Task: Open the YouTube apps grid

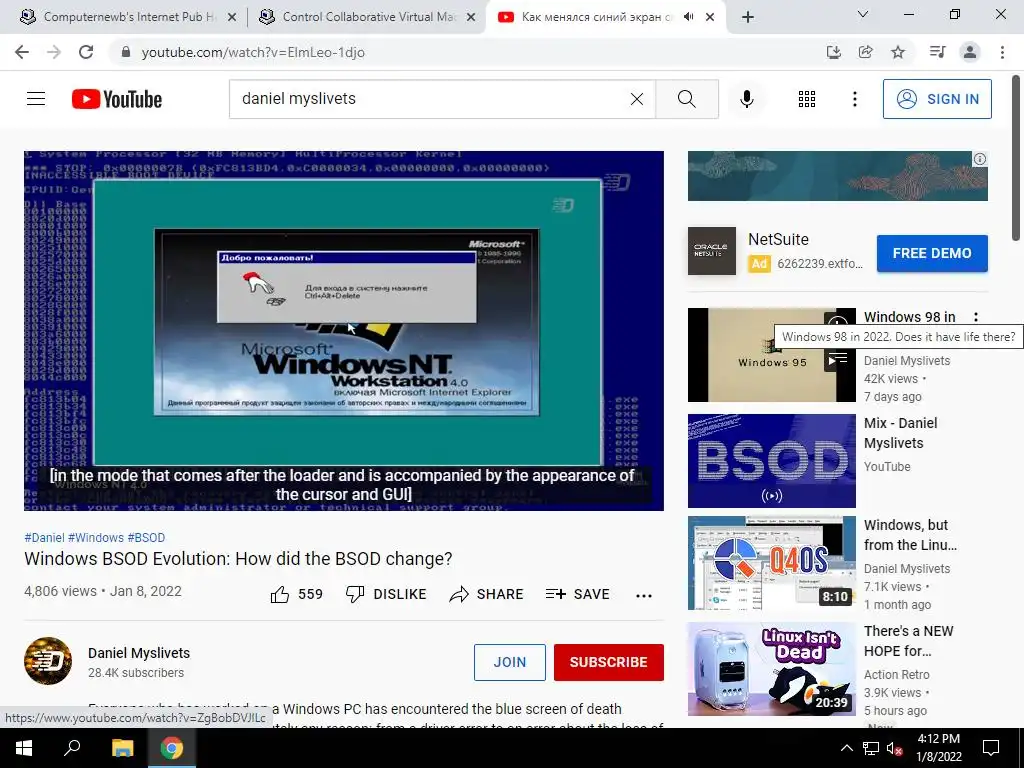Action: [x=807, y=99]
